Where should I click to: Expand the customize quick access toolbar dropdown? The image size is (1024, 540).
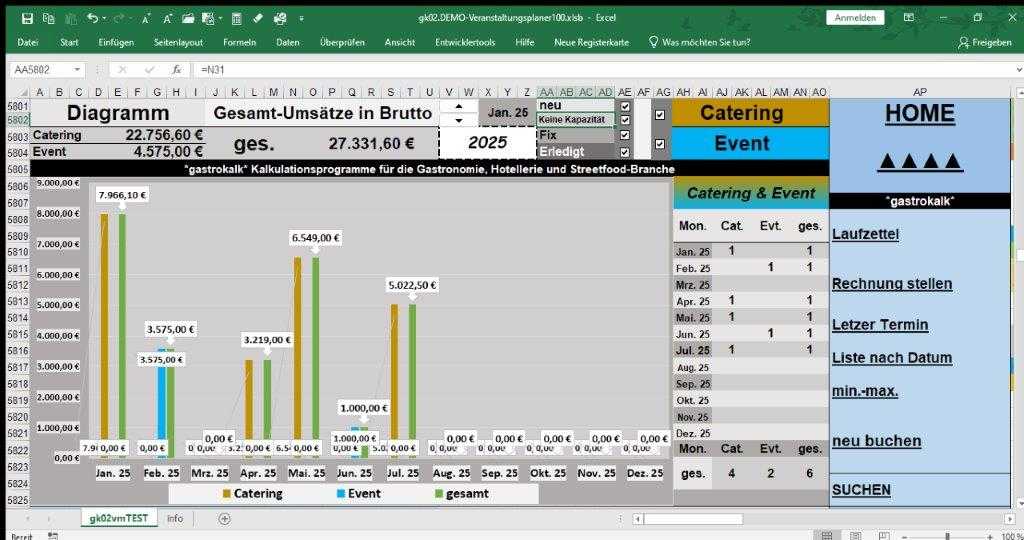(x=302, y=18)
